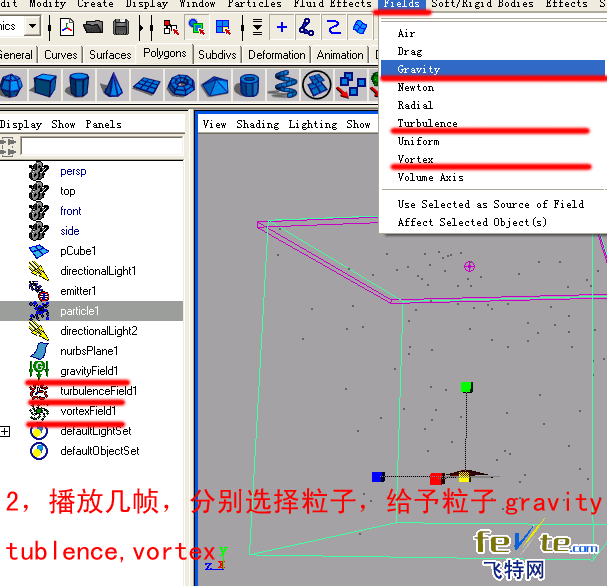
Task: Create a polygon helix from shelf
Action: point(285,85)
